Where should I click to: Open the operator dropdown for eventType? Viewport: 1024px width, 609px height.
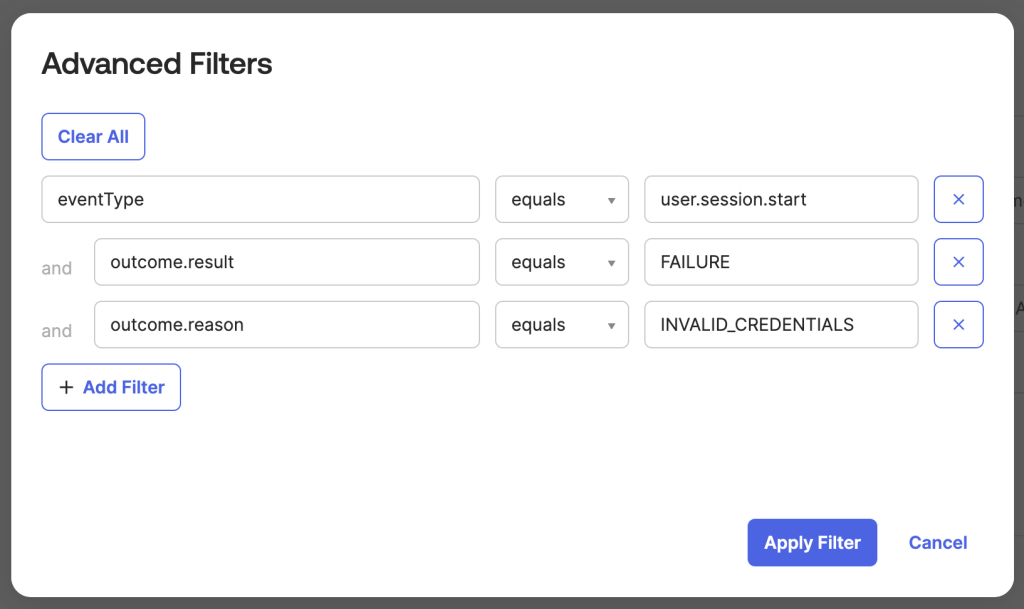coord(562,200)
